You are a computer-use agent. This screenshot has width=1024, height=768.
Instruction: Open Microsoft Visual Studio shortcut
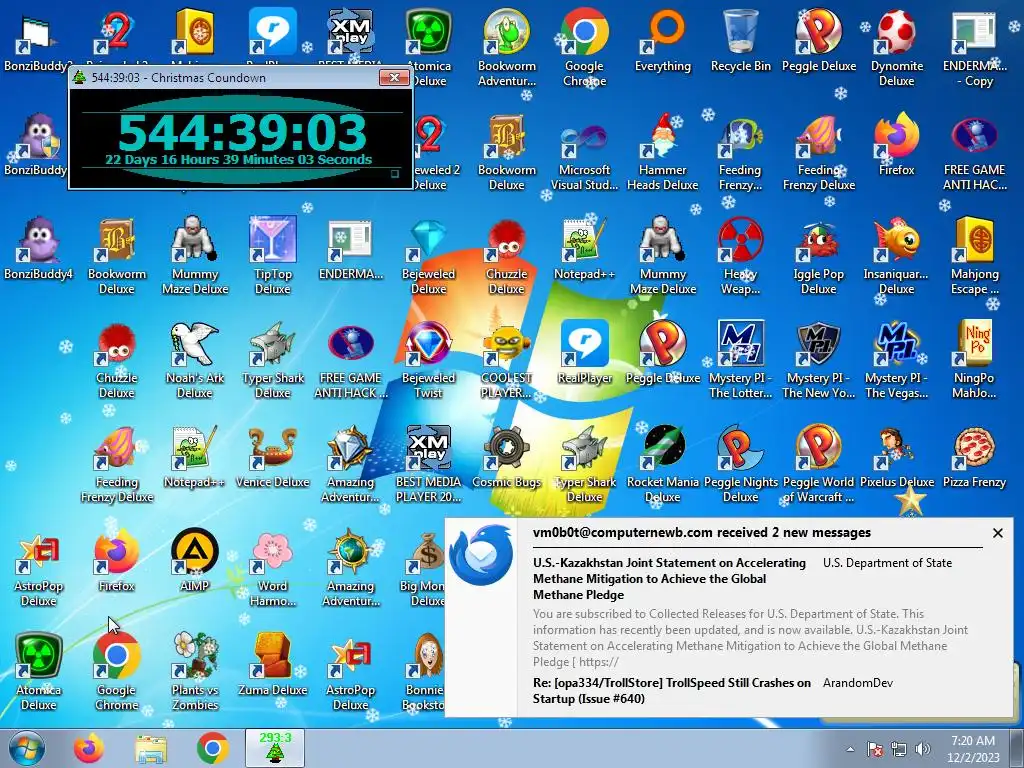pos(584,152)
